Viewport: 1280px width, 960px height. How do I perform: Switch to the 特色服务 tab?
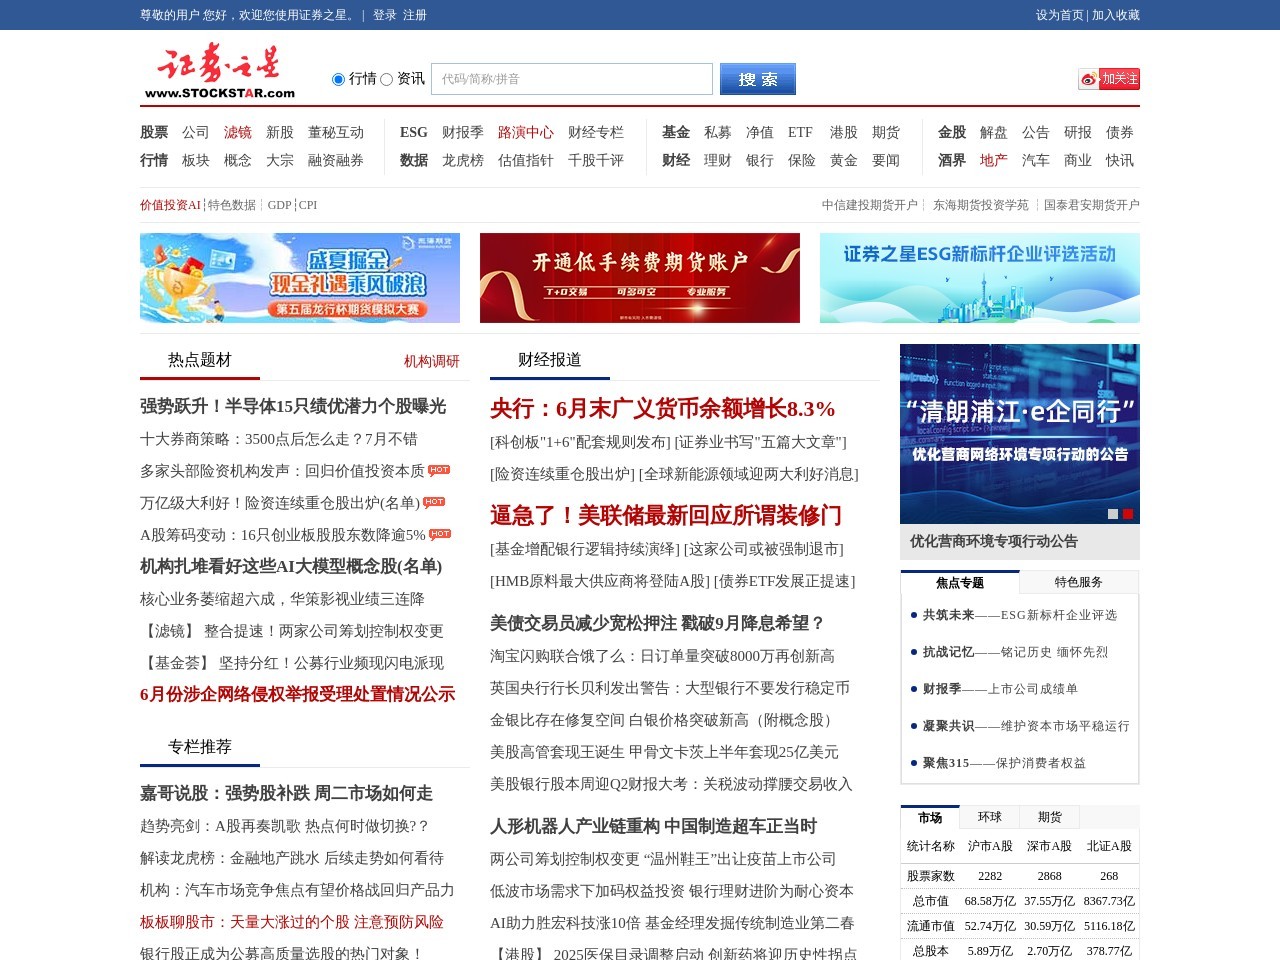click(x=1080, y=581)
